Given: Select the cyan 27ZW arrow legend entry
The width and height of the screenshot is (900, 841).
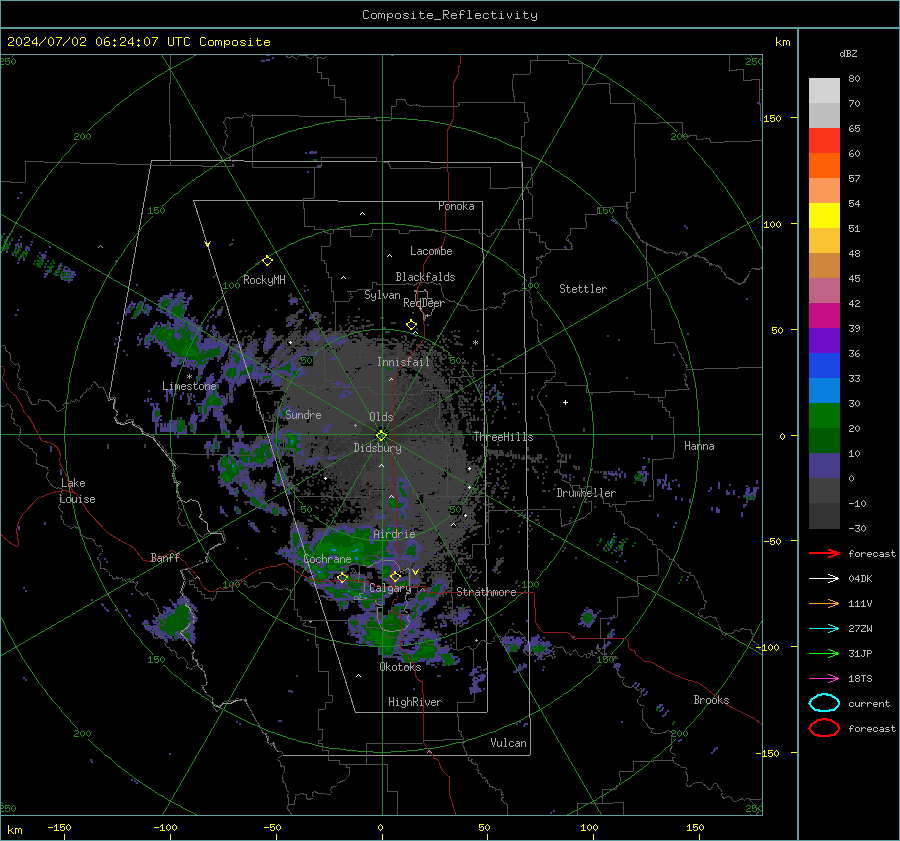Looking at the screenshot, I should [824, 629].
